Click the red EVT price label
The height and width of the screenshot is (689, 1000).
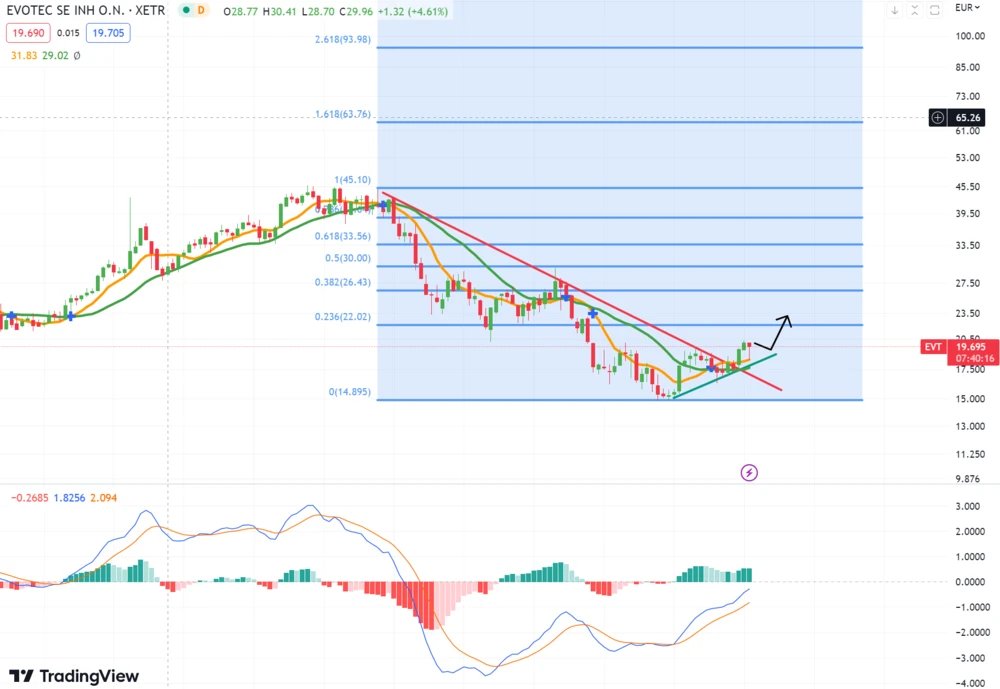[x=932, y=346]
